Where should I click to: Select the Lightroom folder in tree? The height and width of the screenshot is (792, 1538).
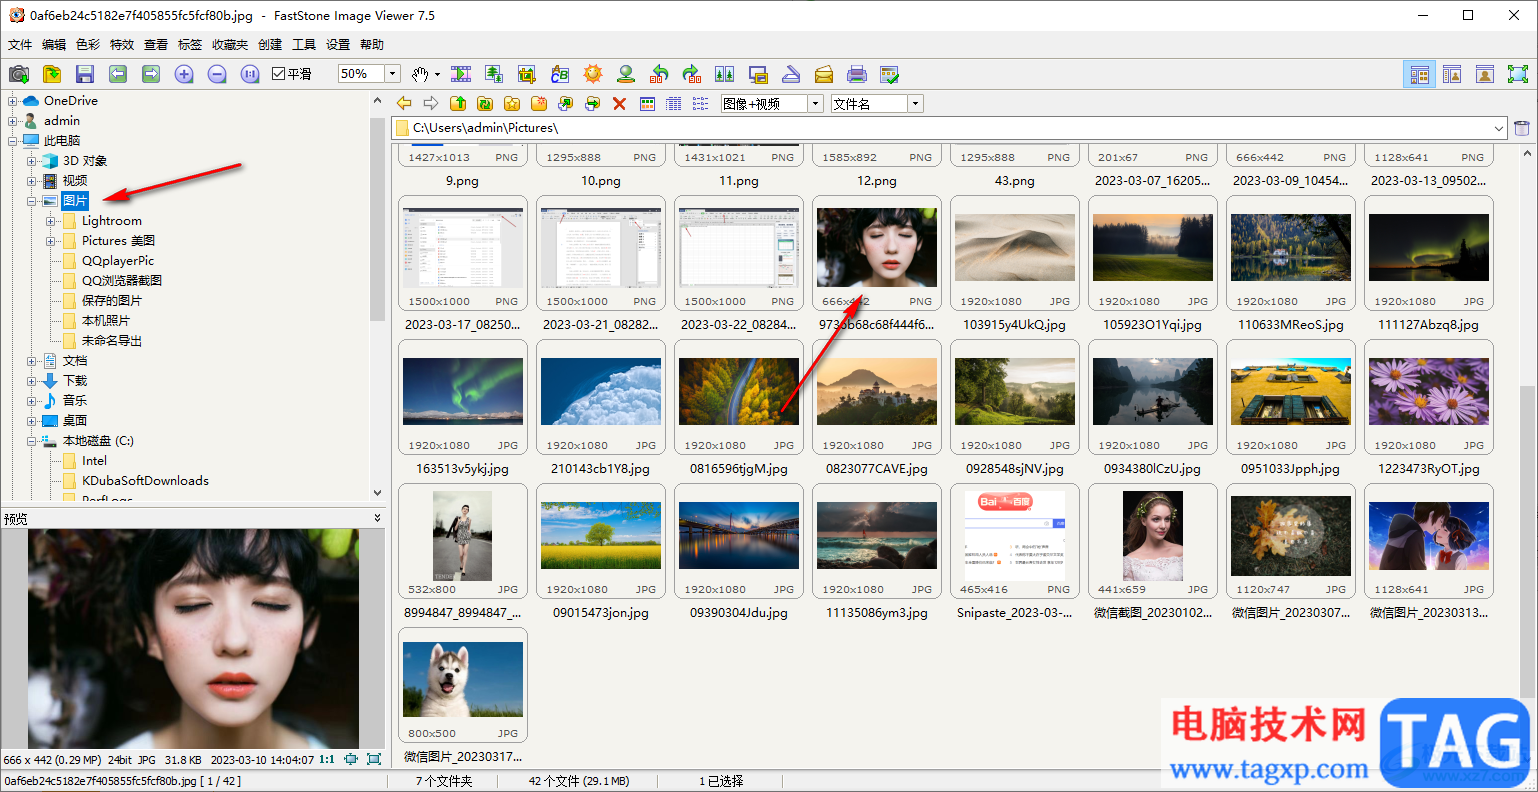click(x=111, y=221)
